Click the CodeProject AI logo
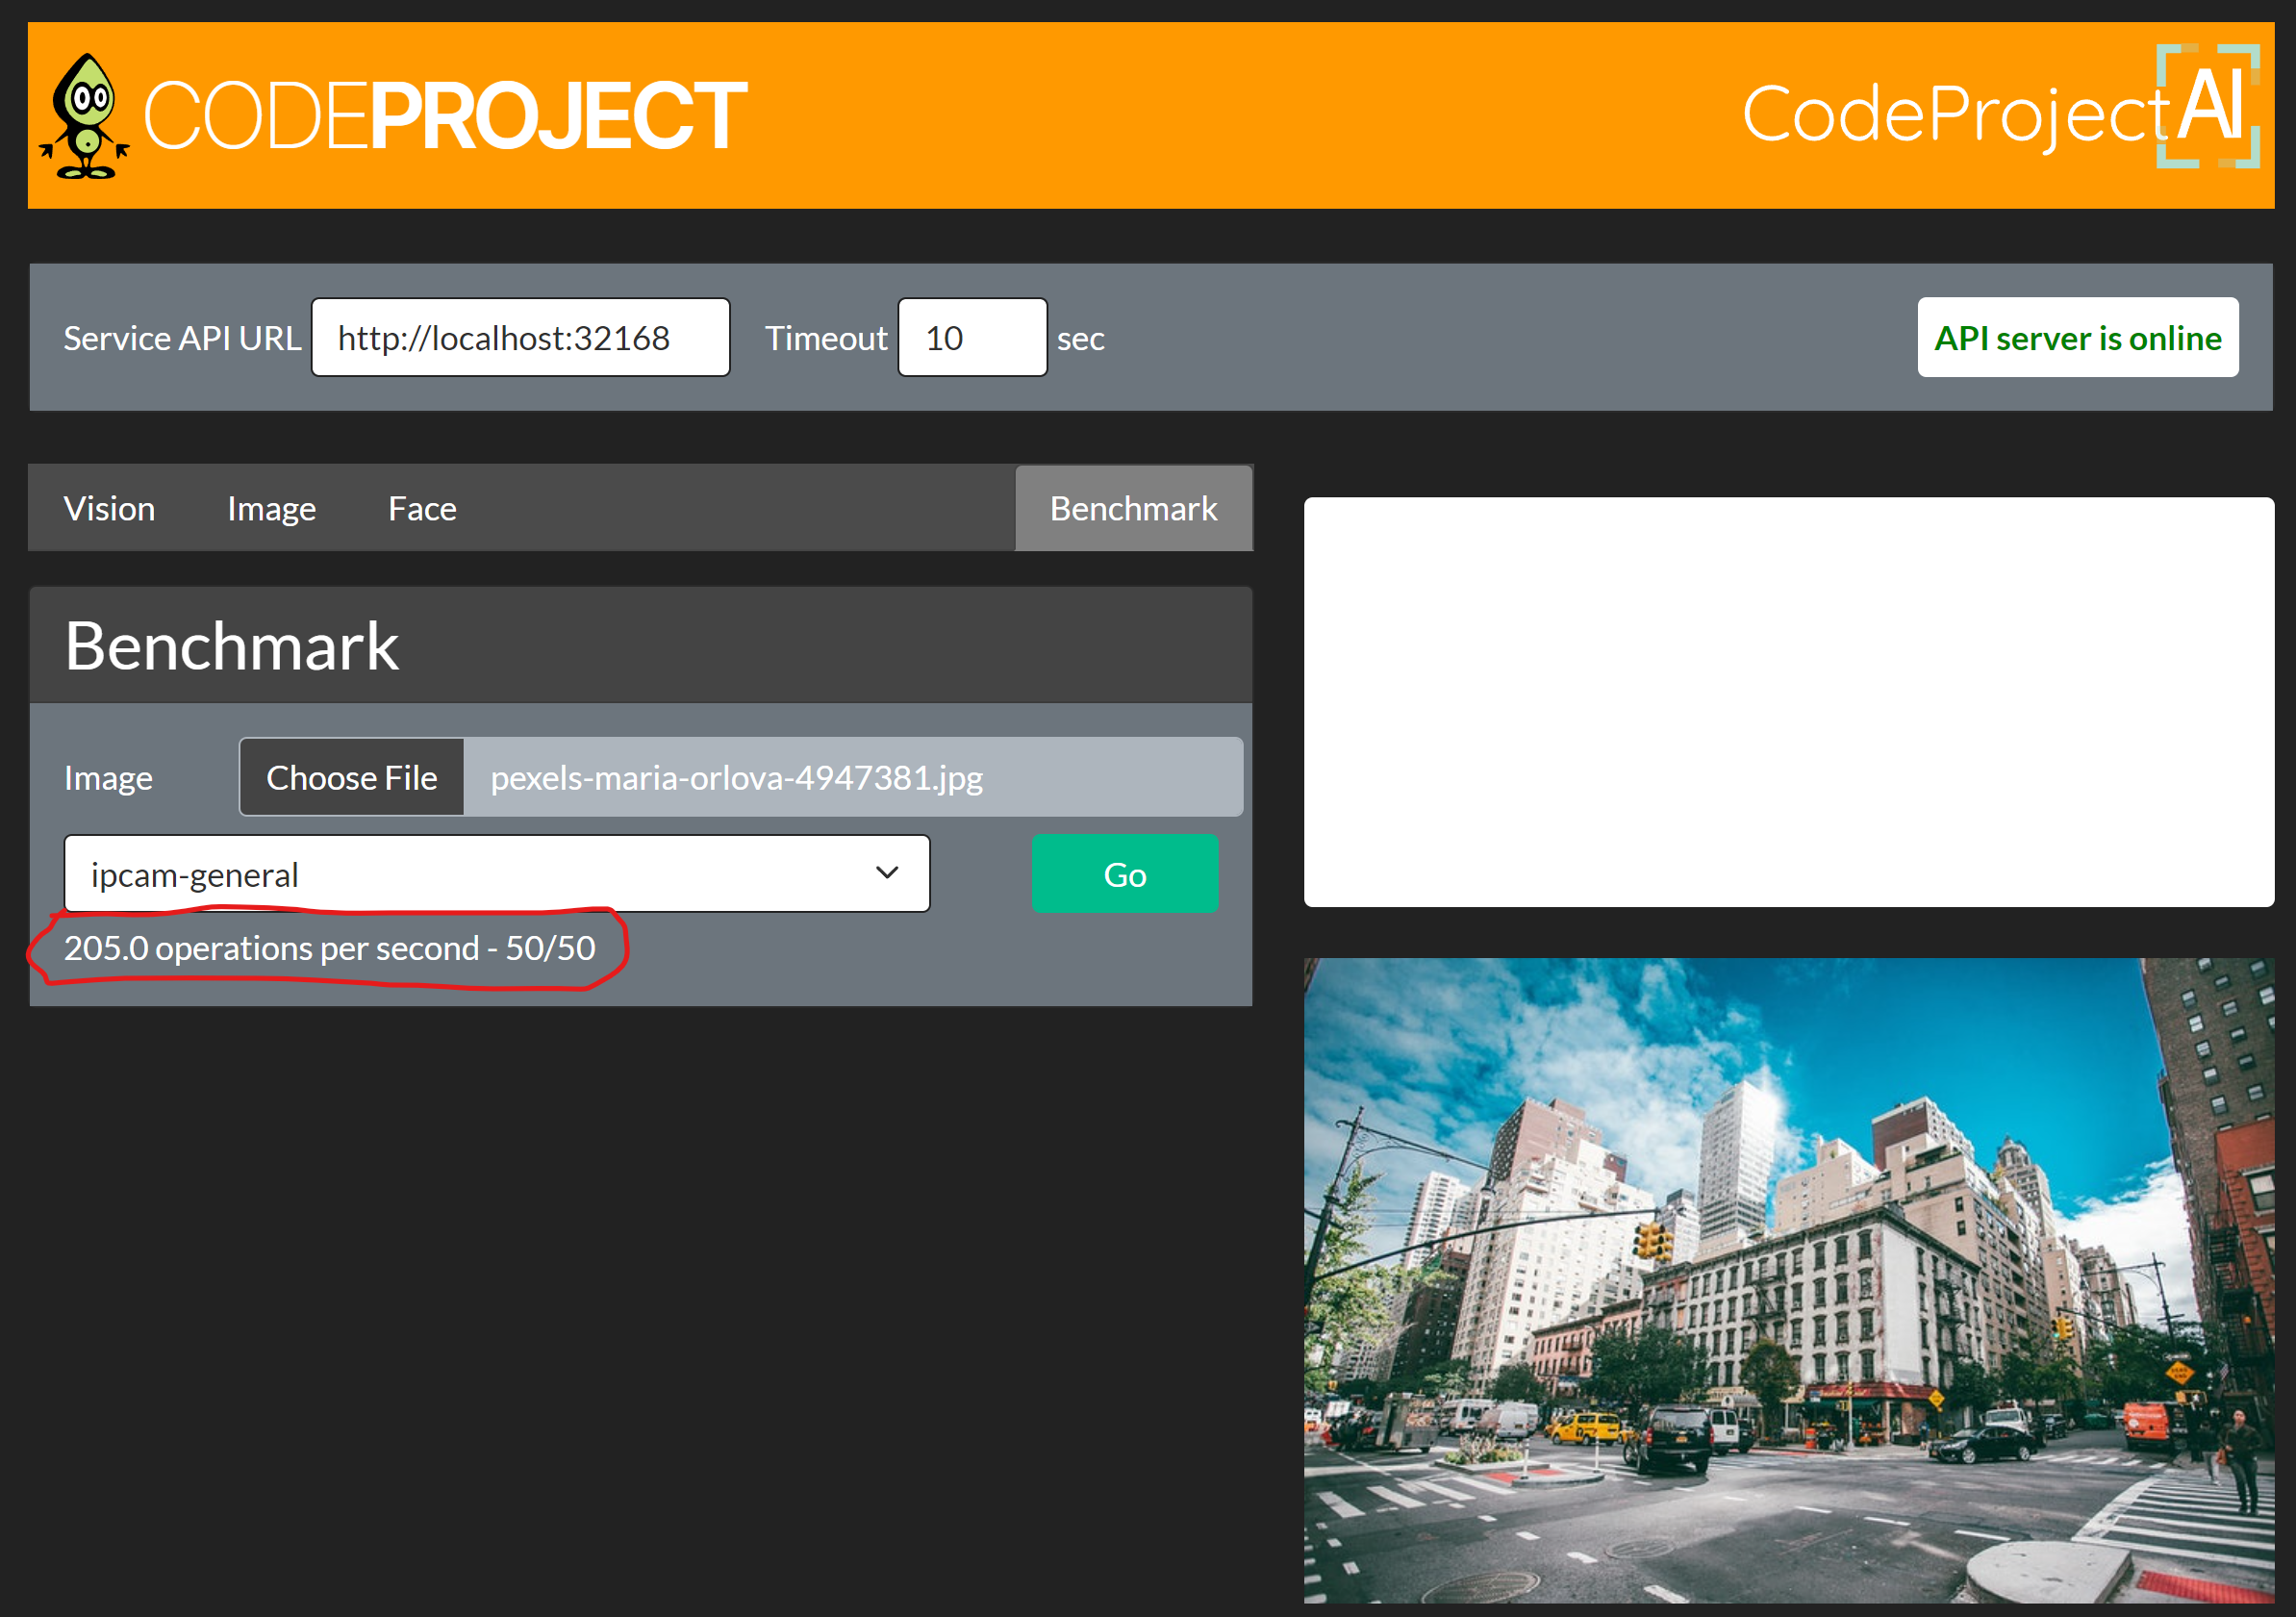The width and height of the screenshot is (2296, 1617). pos(2000,108)
